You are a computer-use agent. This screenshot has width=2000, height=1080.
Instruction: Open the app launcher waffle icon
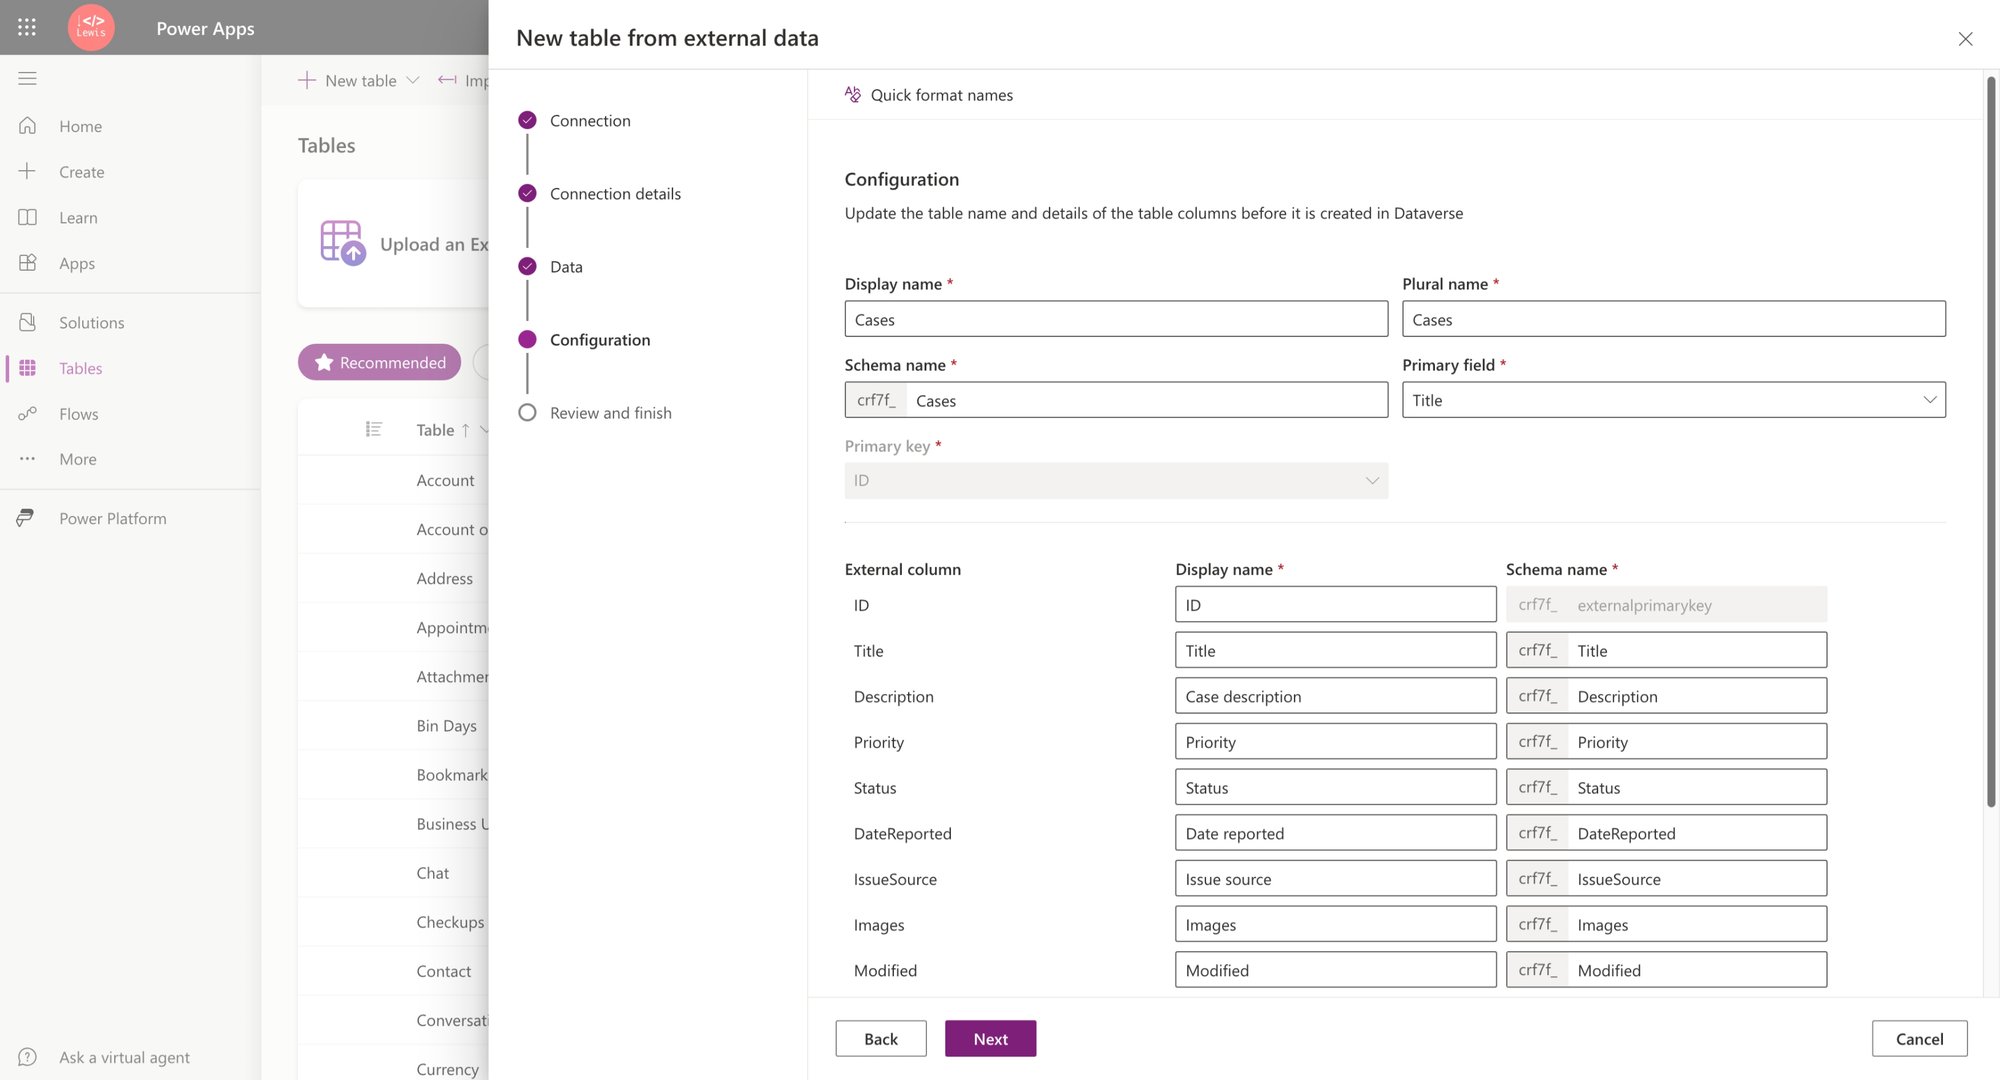27,28
